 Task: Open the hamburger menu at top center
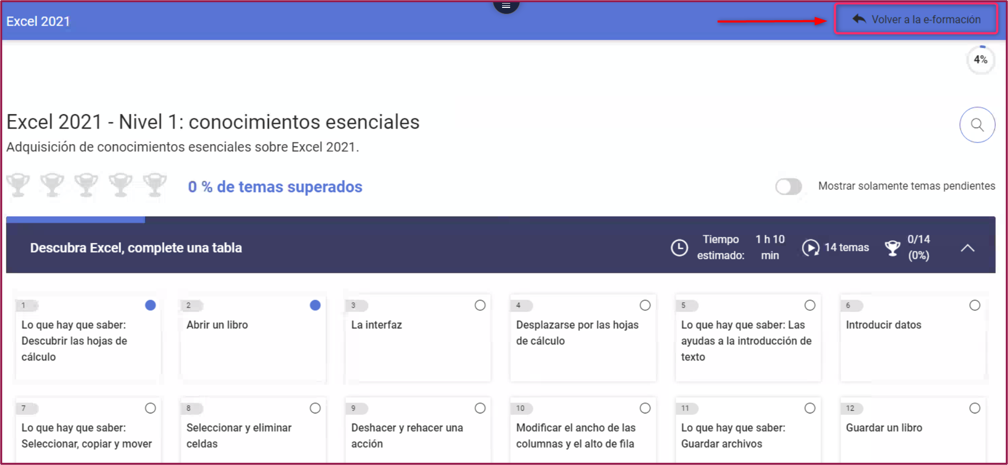point(506,5)
